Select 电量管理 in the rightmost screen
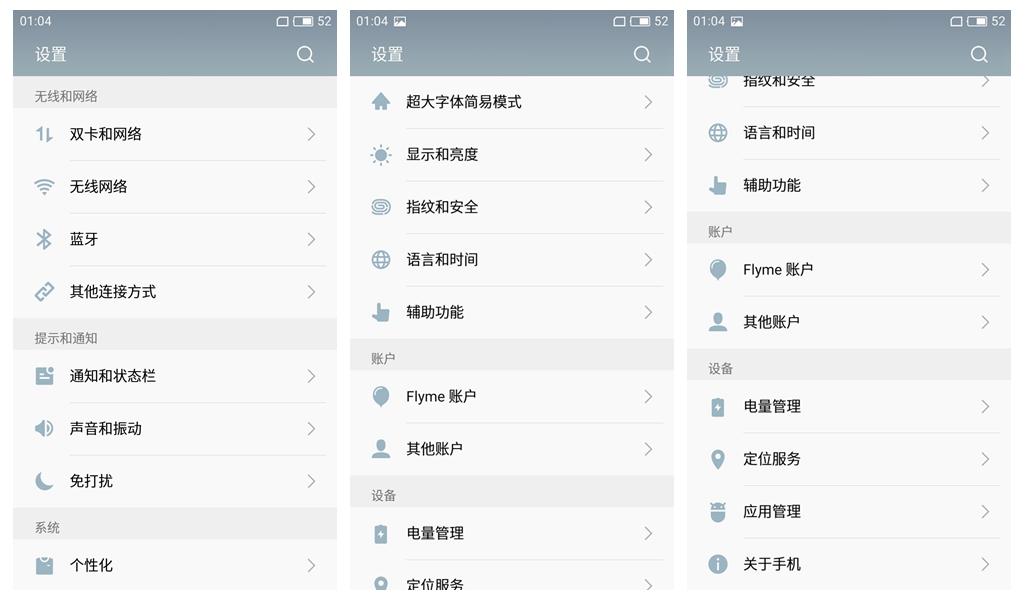The image size is (1024, 600). click(772, 407)
